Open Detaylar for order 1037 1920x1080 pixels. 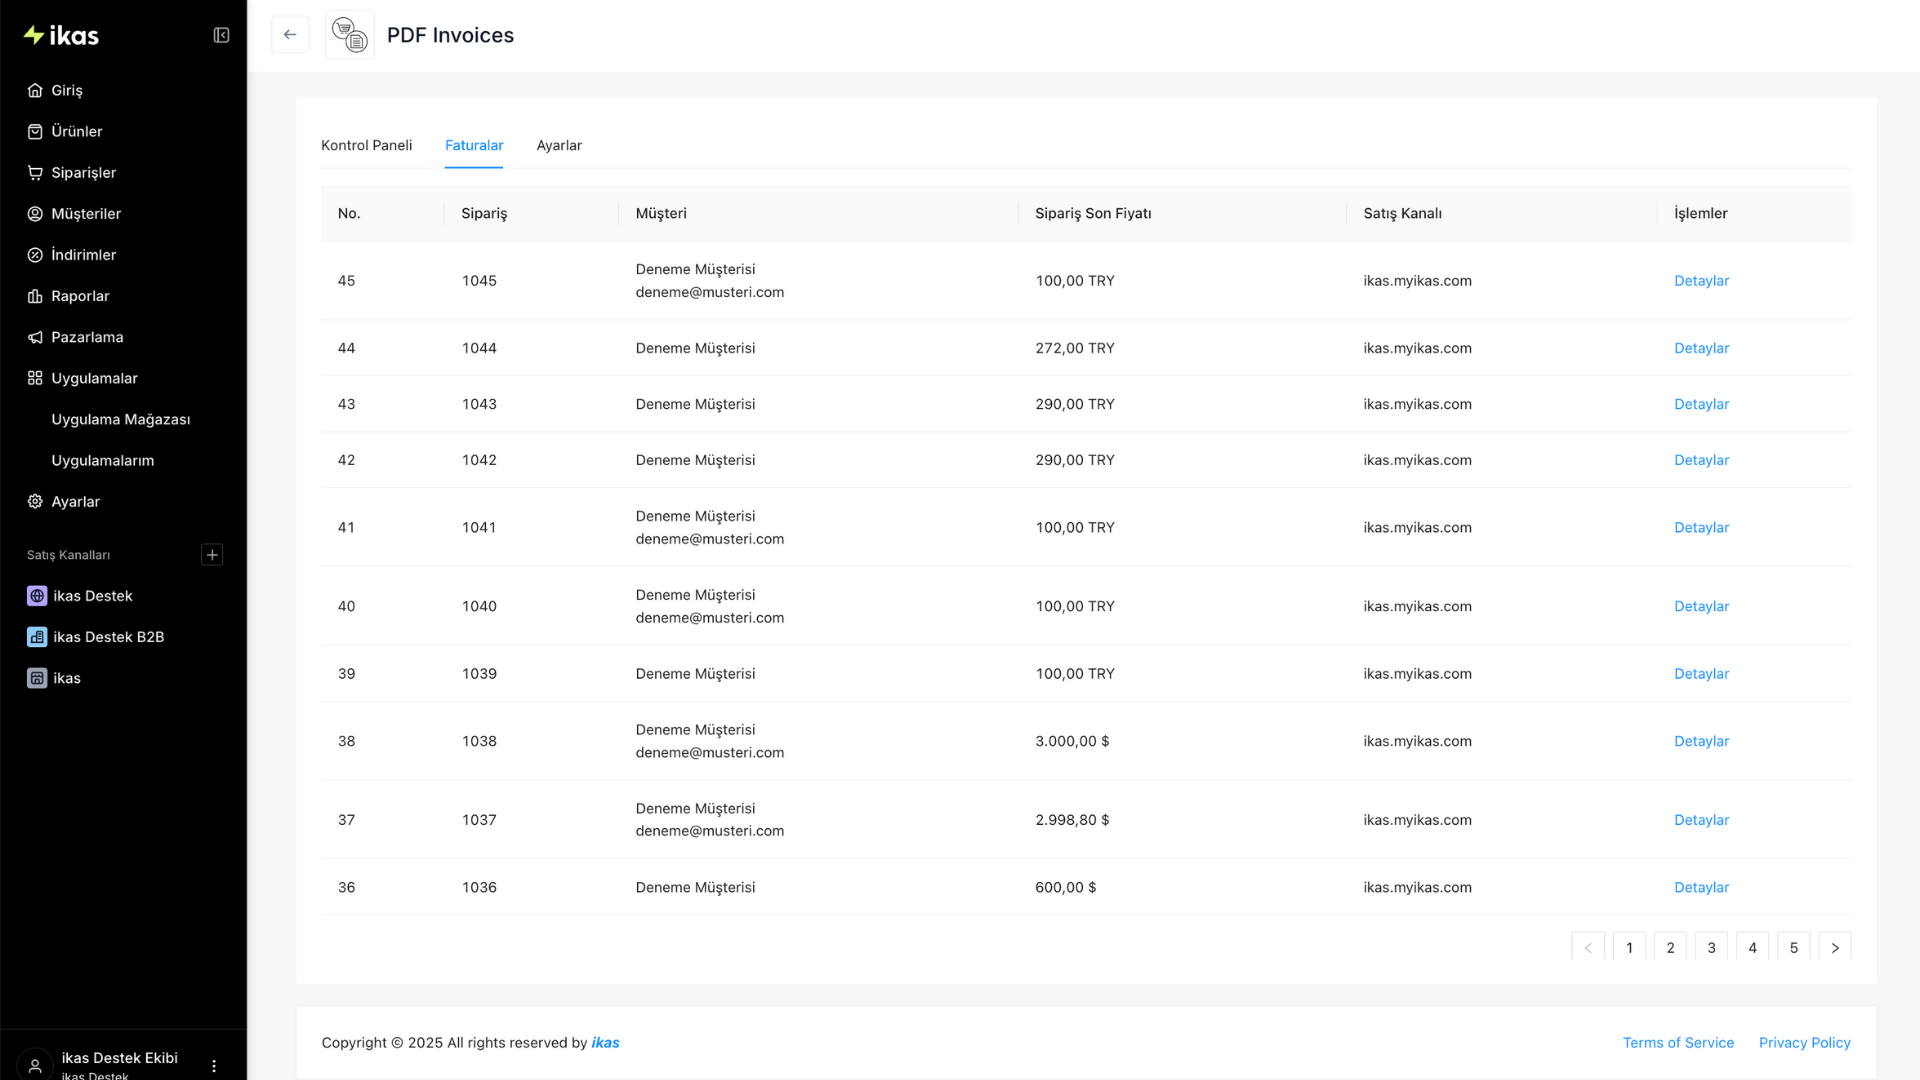(x=1701, y=820)
